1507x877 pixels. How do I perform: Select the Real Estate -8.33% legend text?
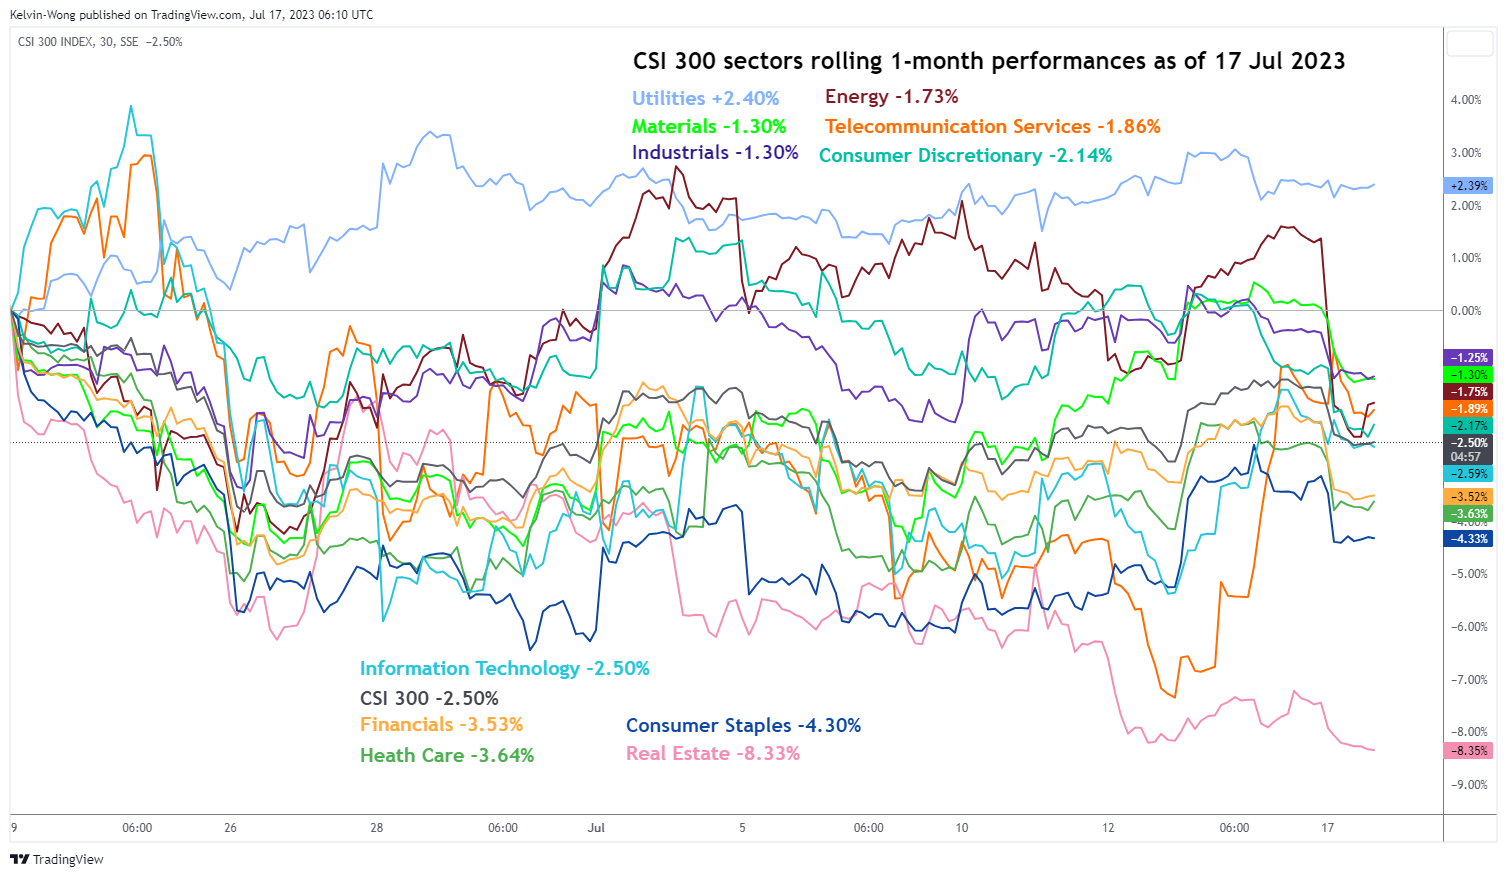[x=712, y=753]
